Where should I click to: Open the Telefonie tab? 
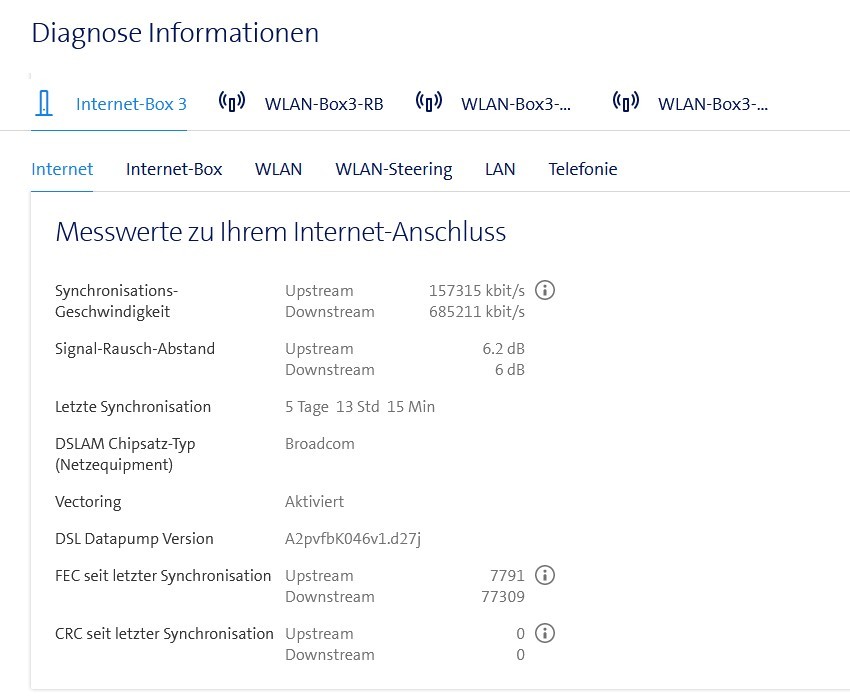point(582,169)
